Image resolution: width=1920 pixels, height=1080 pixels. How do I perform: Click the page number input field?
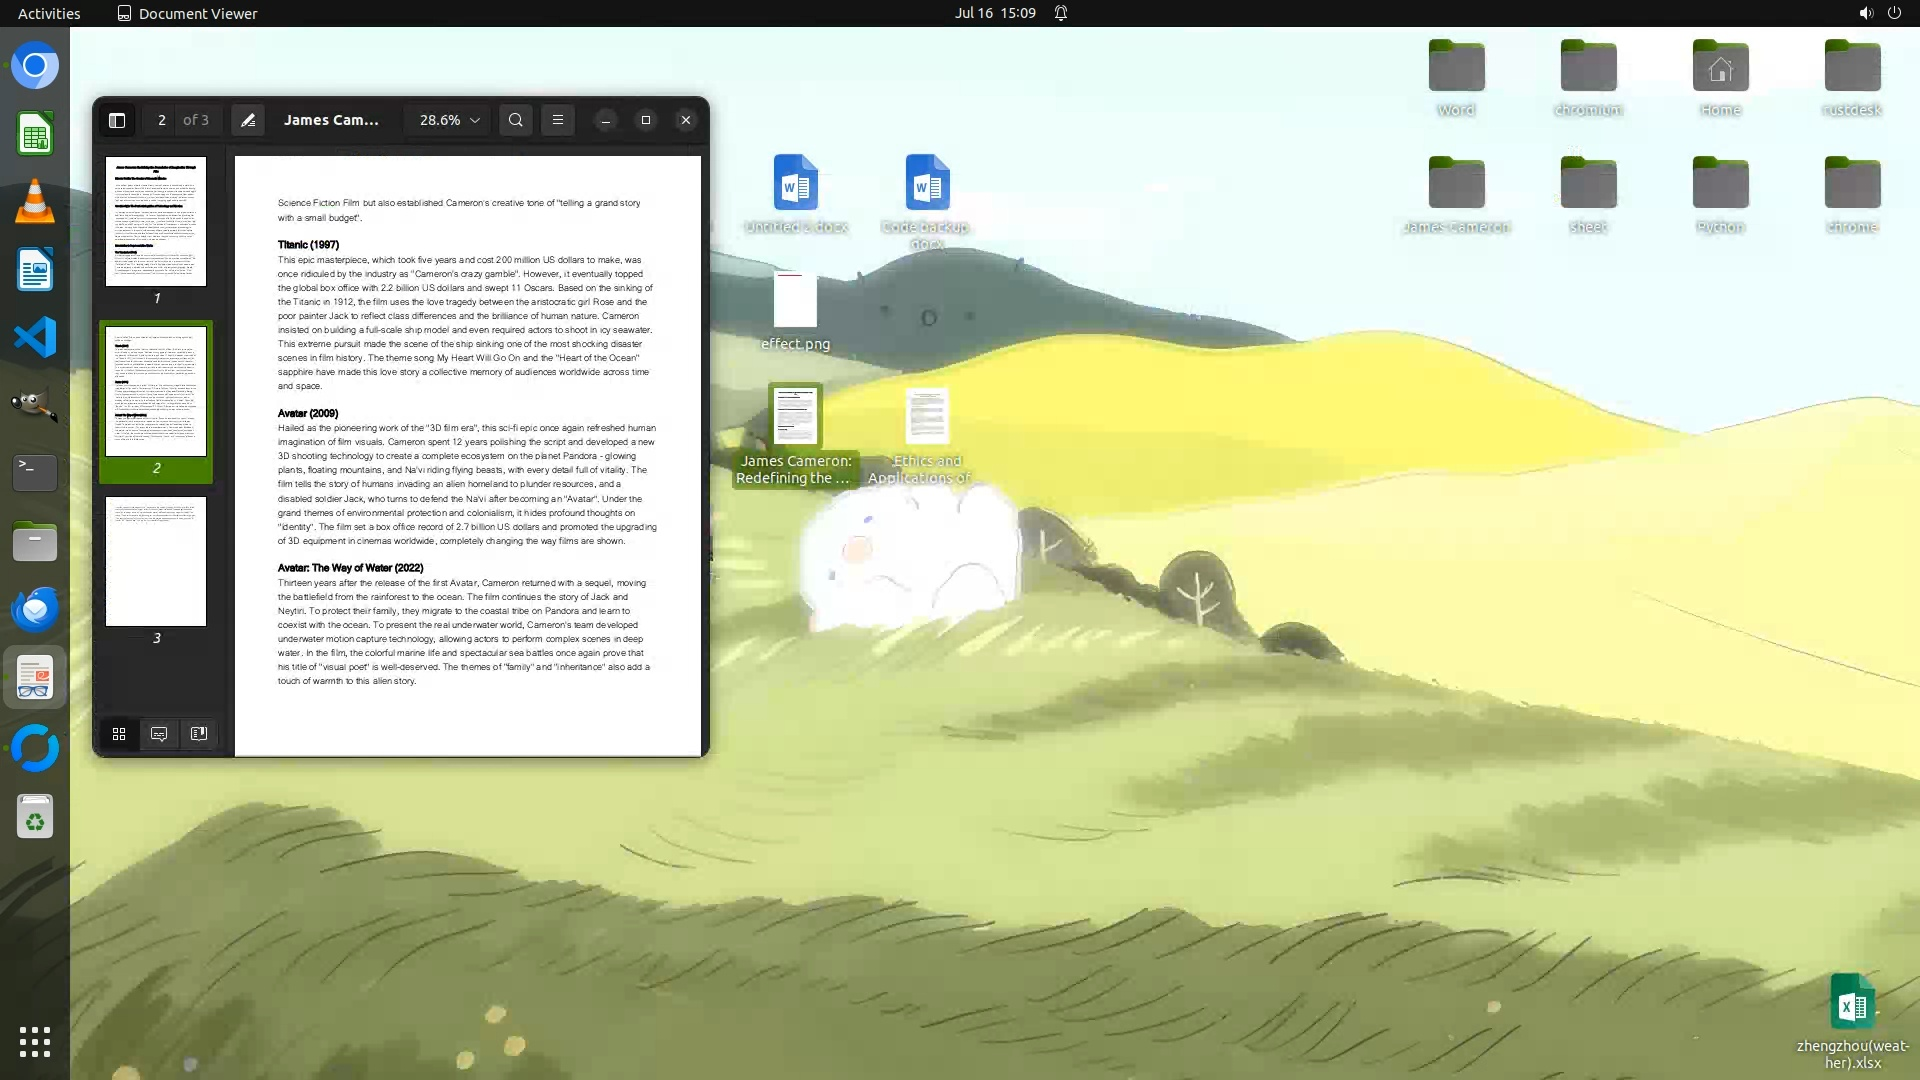[162, 120]
